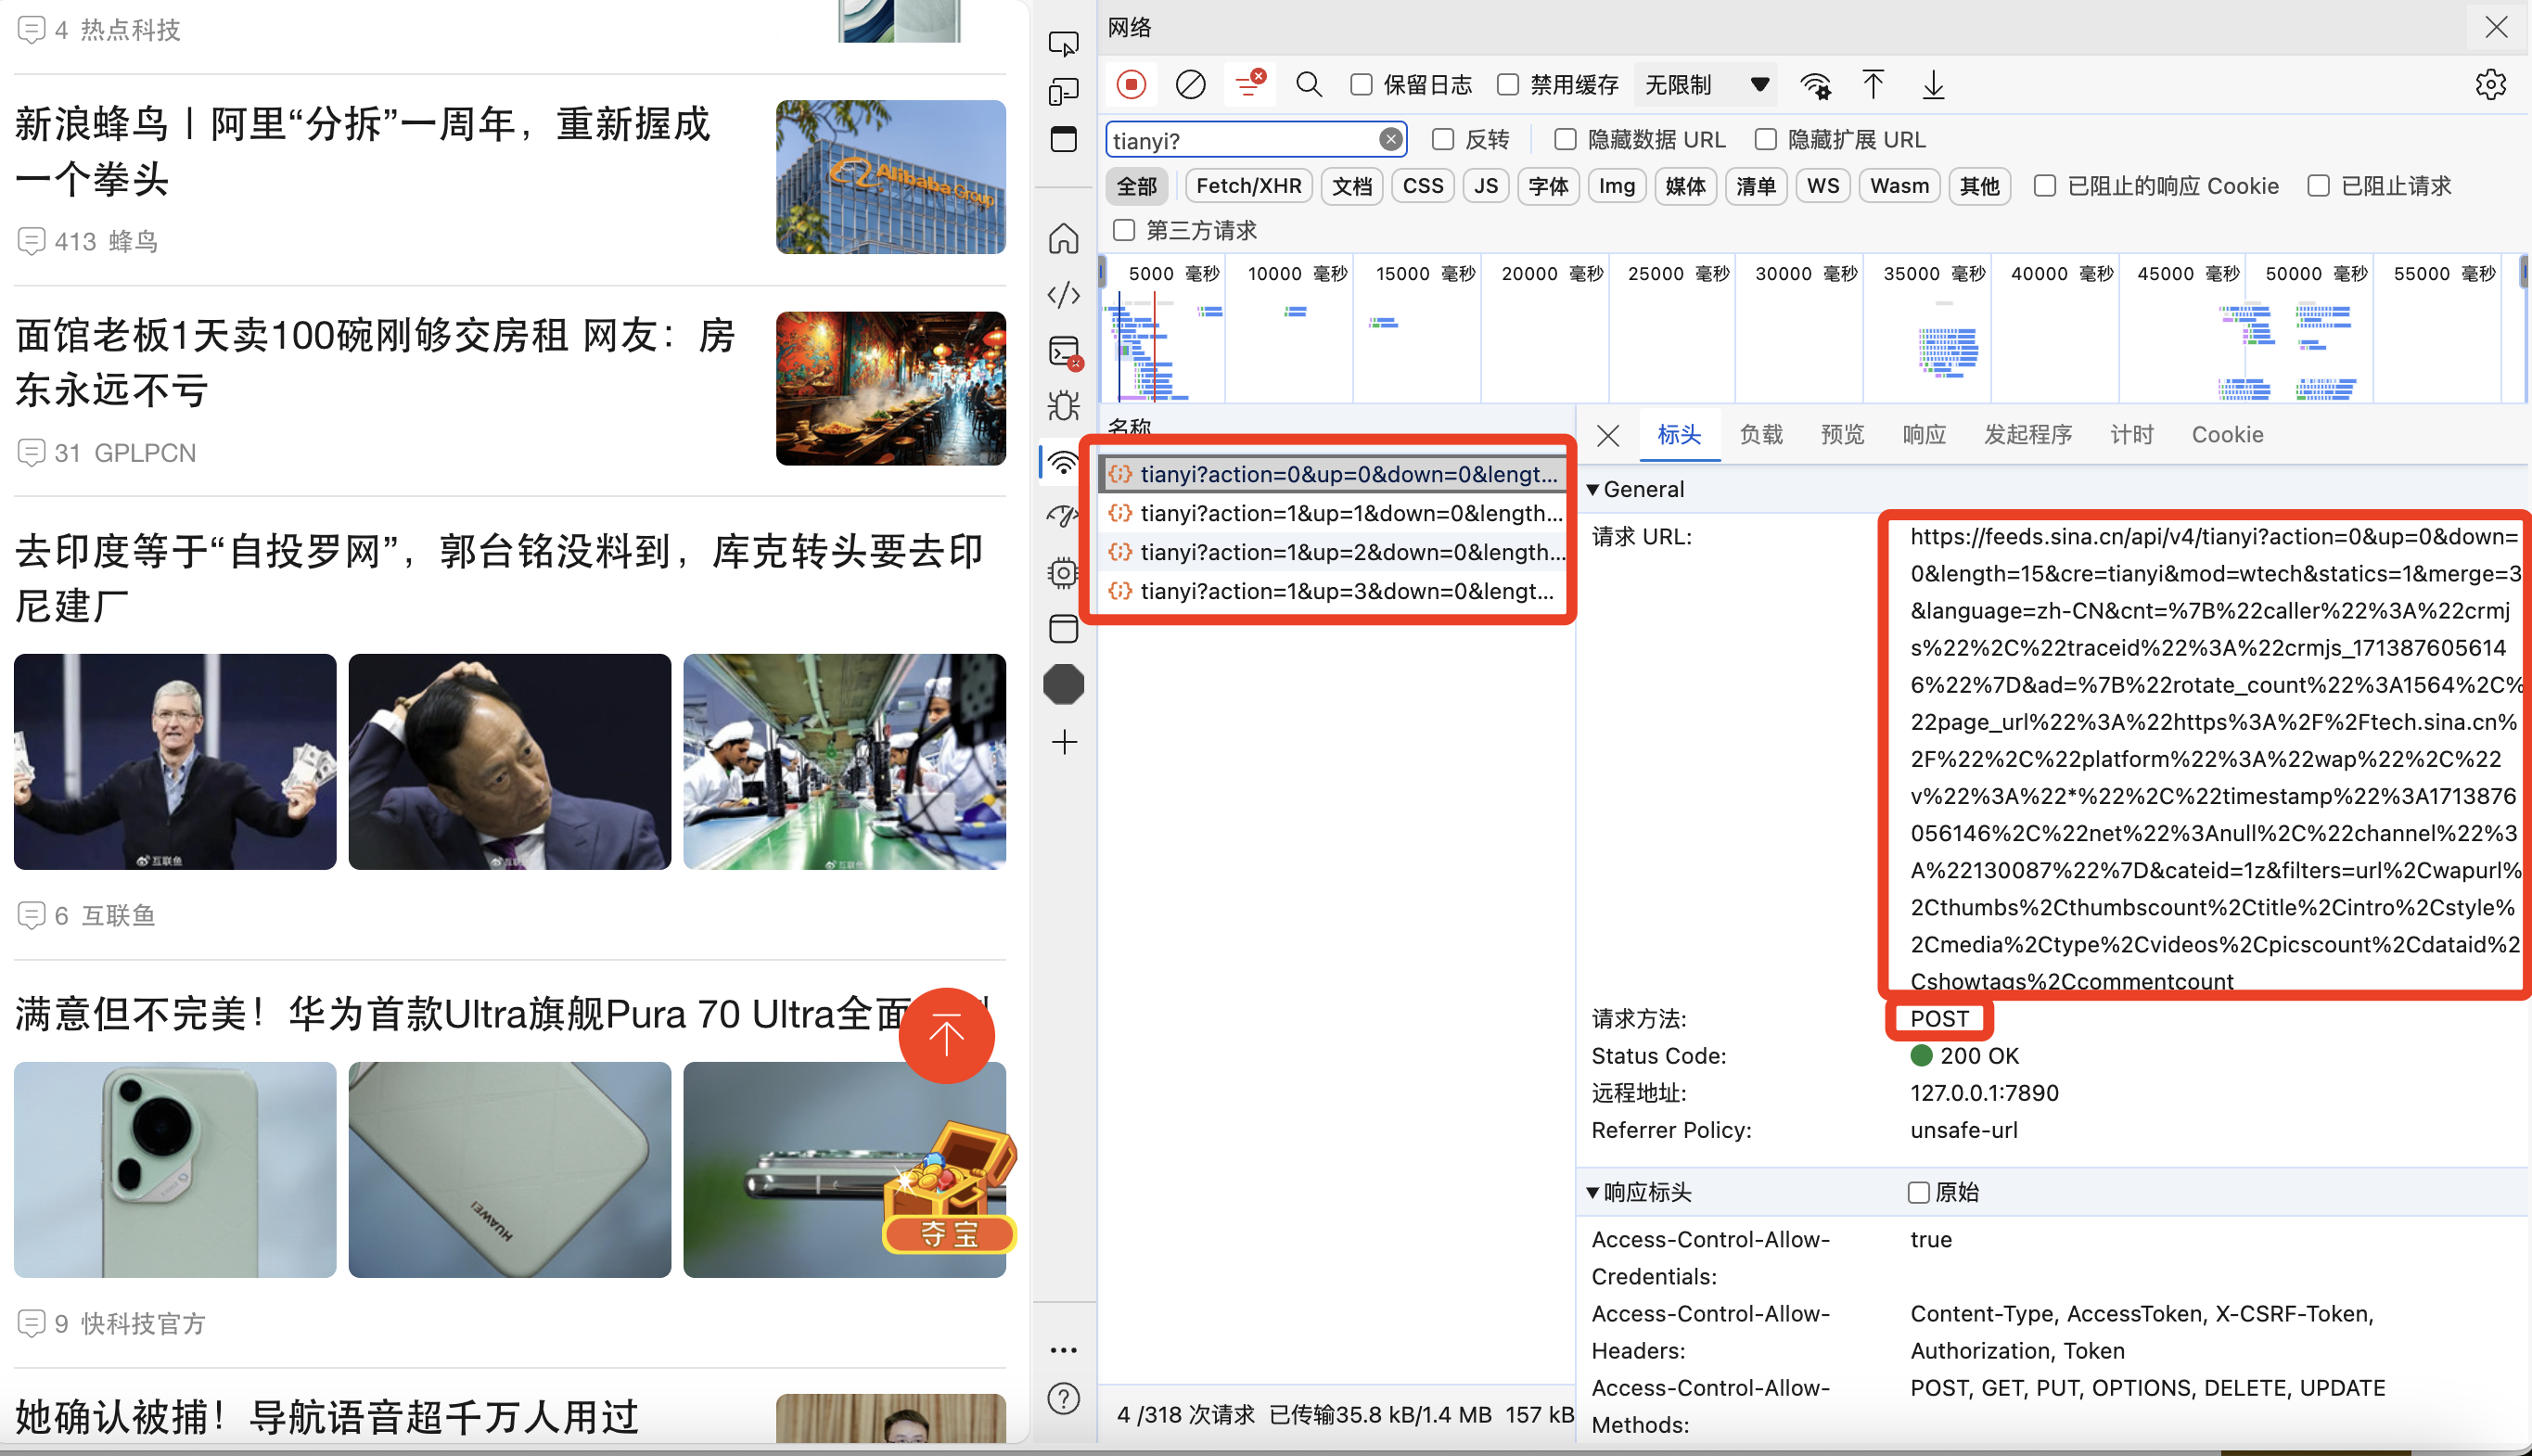Clear the network log with circle-slash icon

pos(1190,85)
